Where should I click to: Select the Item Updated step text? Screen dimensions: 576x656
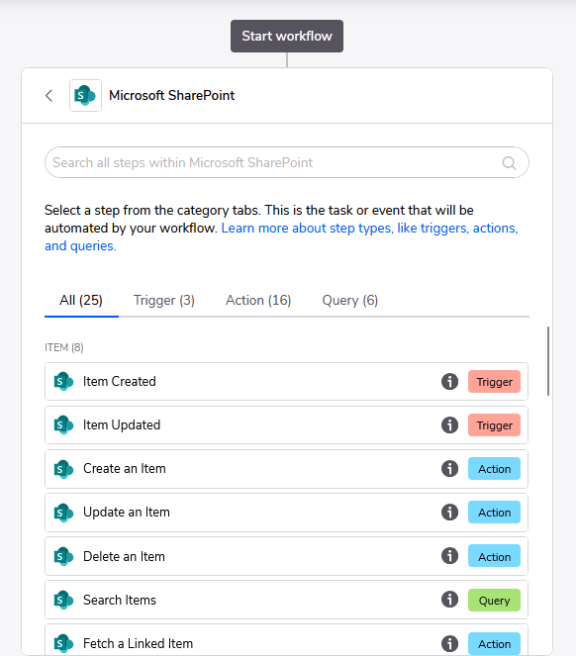click(x=121, y=425)
